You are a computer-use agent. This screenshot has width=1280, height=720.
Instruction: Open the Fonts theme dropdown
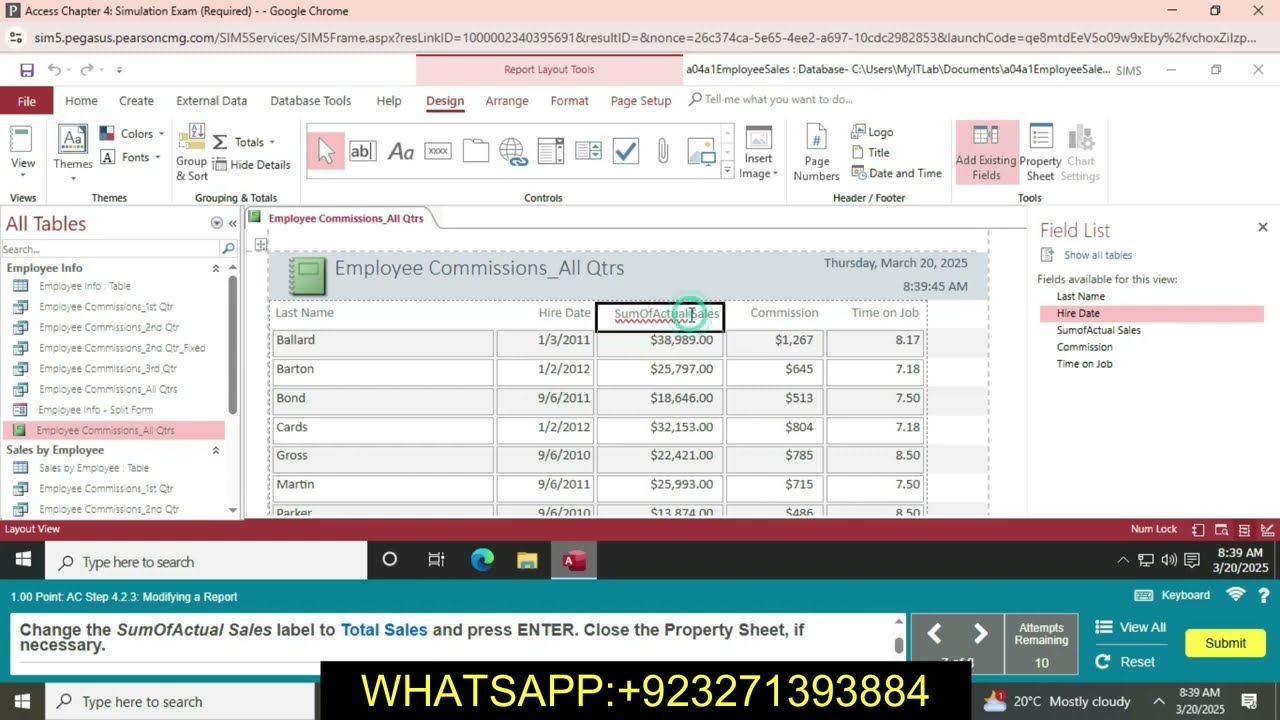131,157
